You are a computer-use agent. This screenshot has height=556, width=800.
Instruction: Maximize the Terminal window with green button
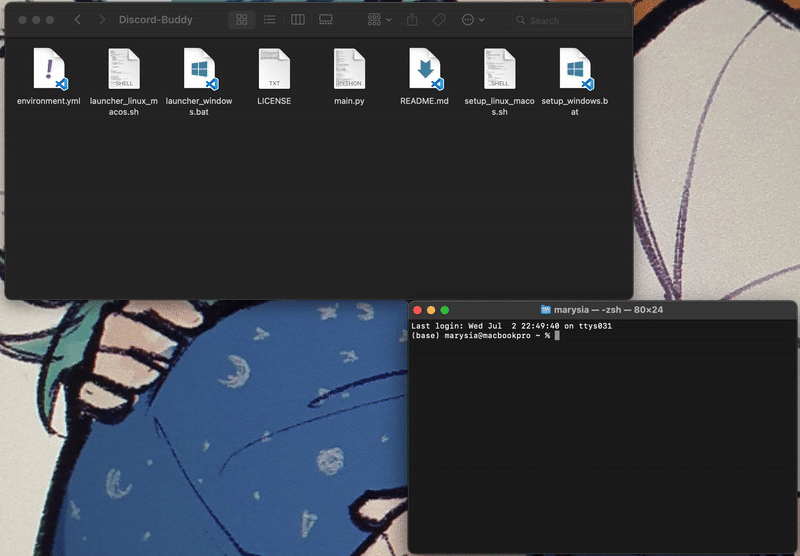pos(445,310)
